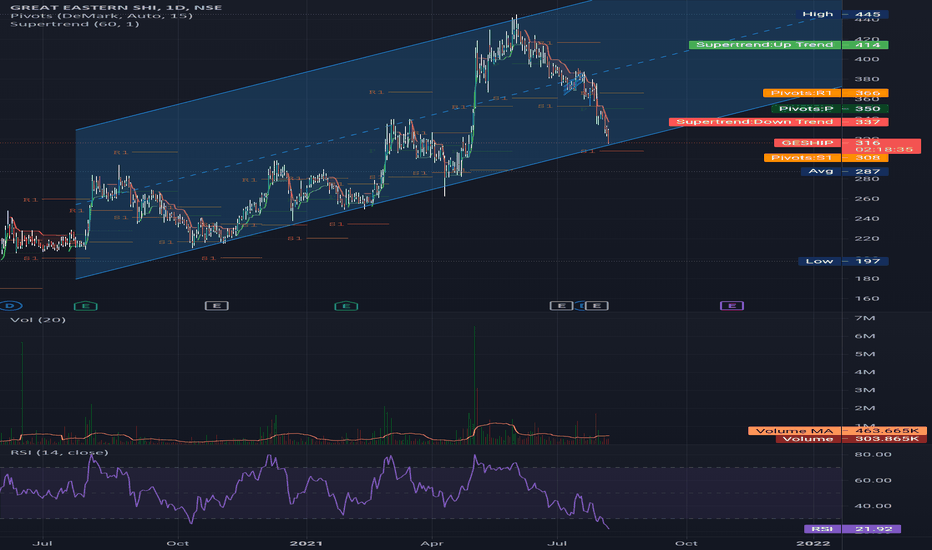Click the 5M volume axis tick

pyautogui.click(x=865, y=354)
